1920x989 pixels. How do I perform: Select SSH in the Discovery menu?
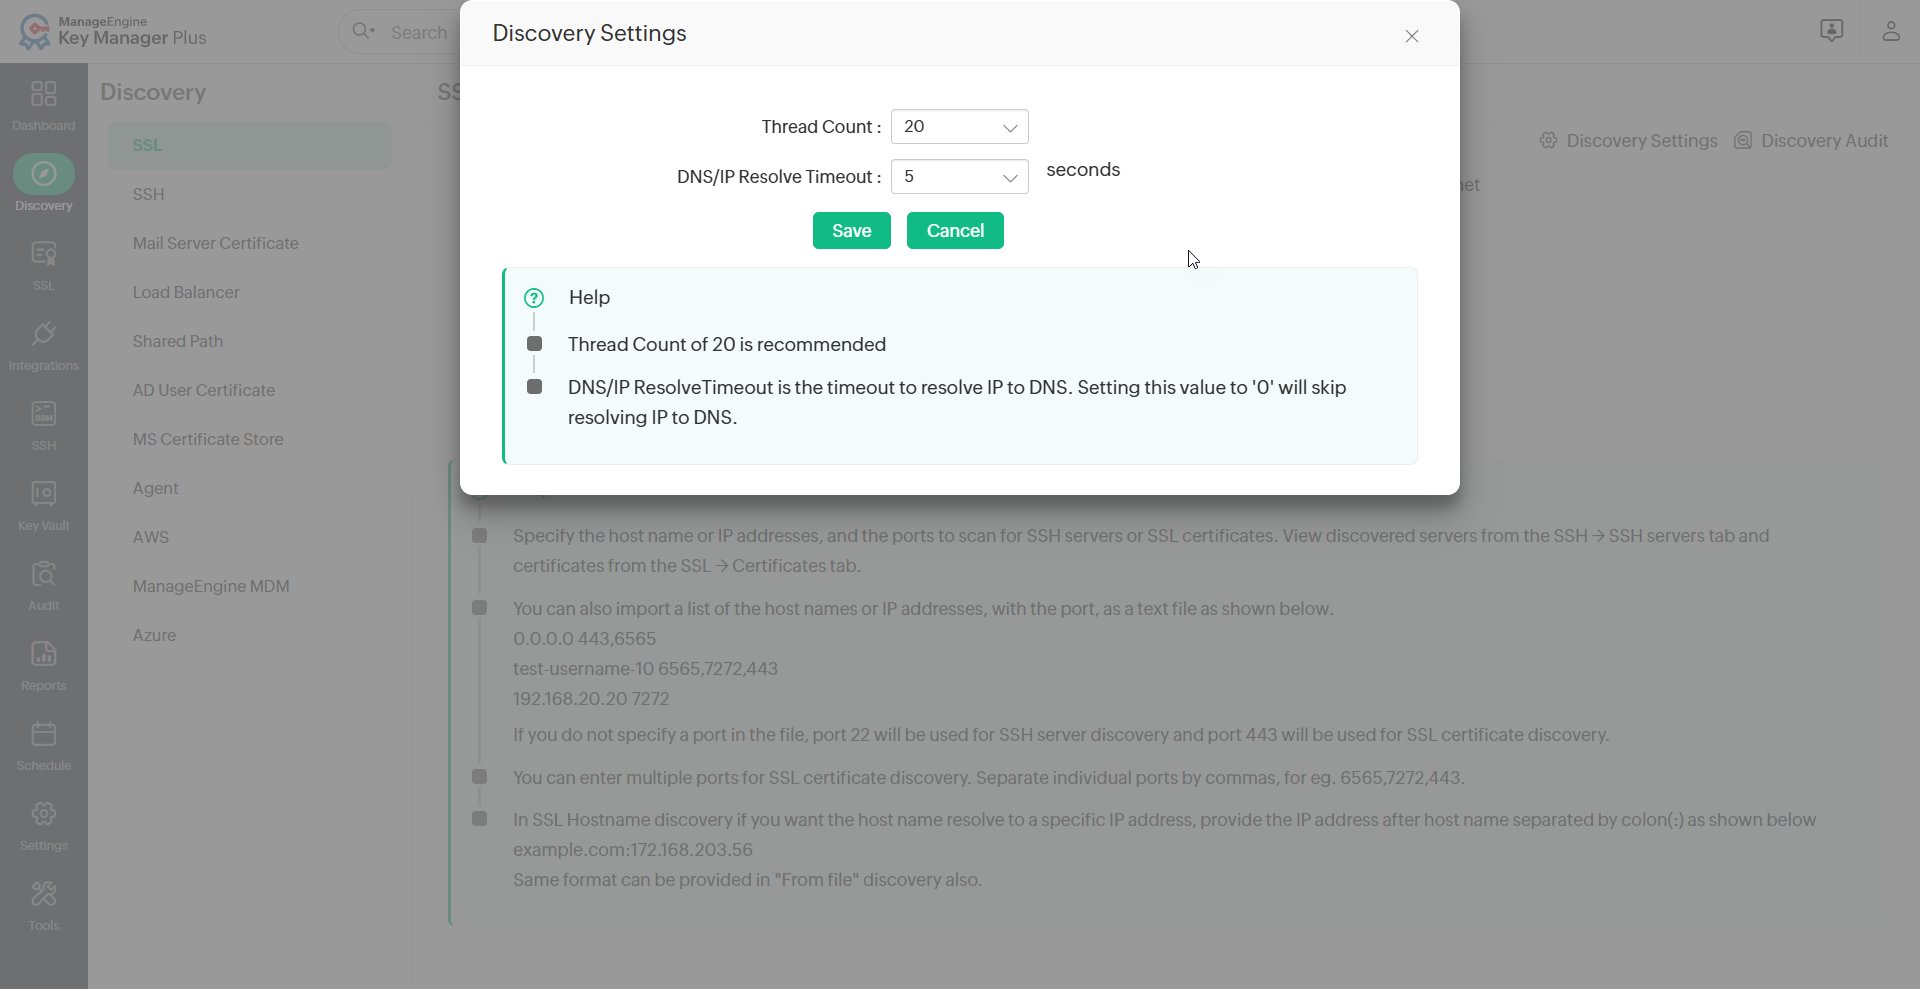pos(148,194)
